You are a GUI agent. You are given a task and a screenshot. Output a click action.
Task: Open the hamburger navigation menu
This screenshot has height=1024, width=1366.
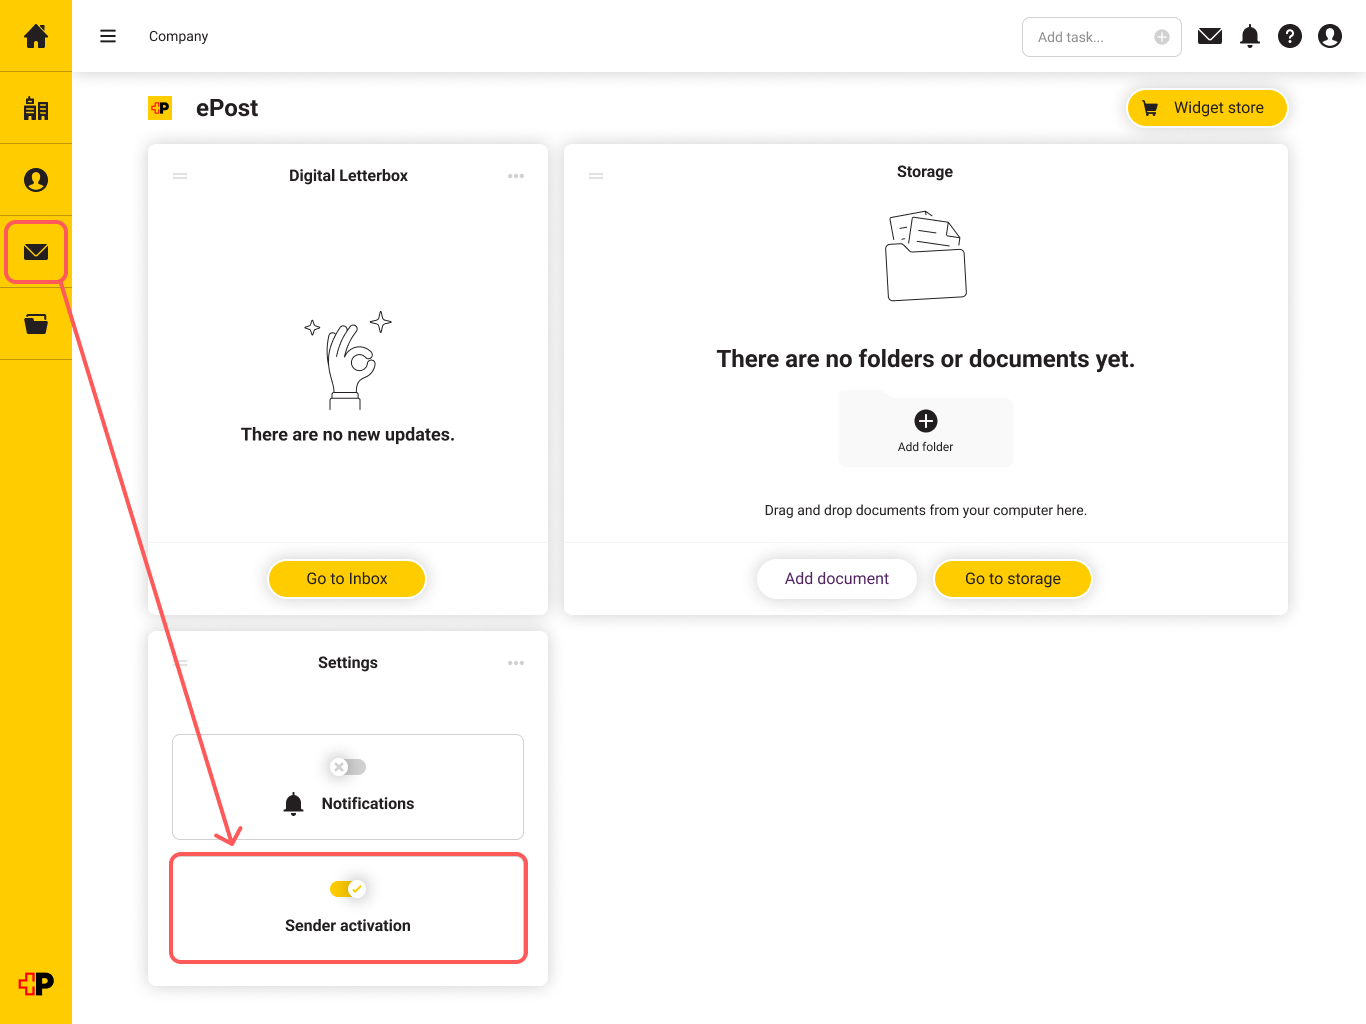pyautogui.click(x=108, y=36)
